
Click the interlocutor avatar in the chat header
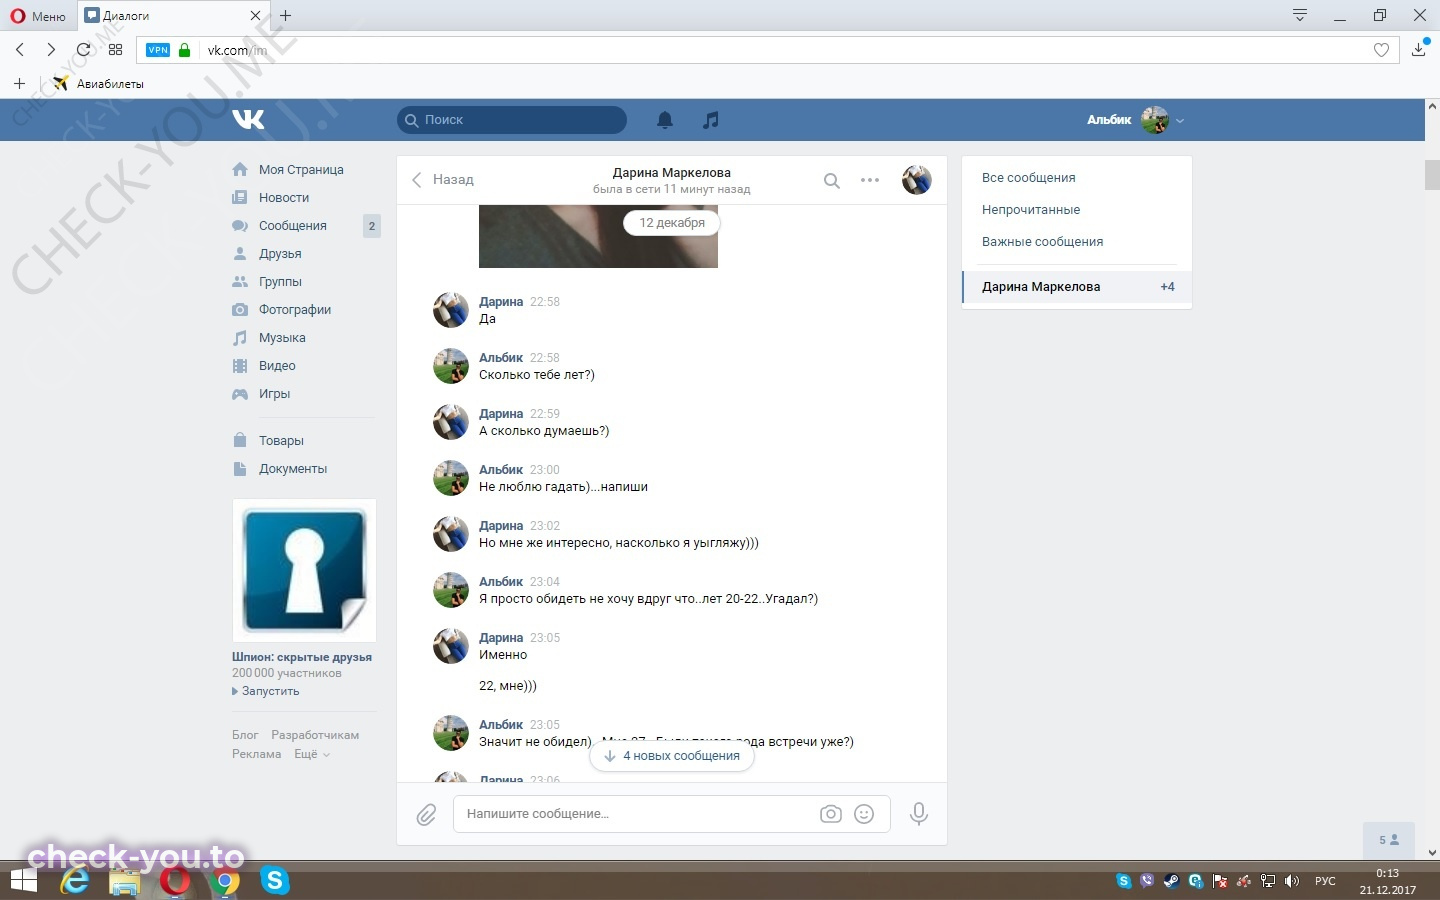tap(917, 180)
